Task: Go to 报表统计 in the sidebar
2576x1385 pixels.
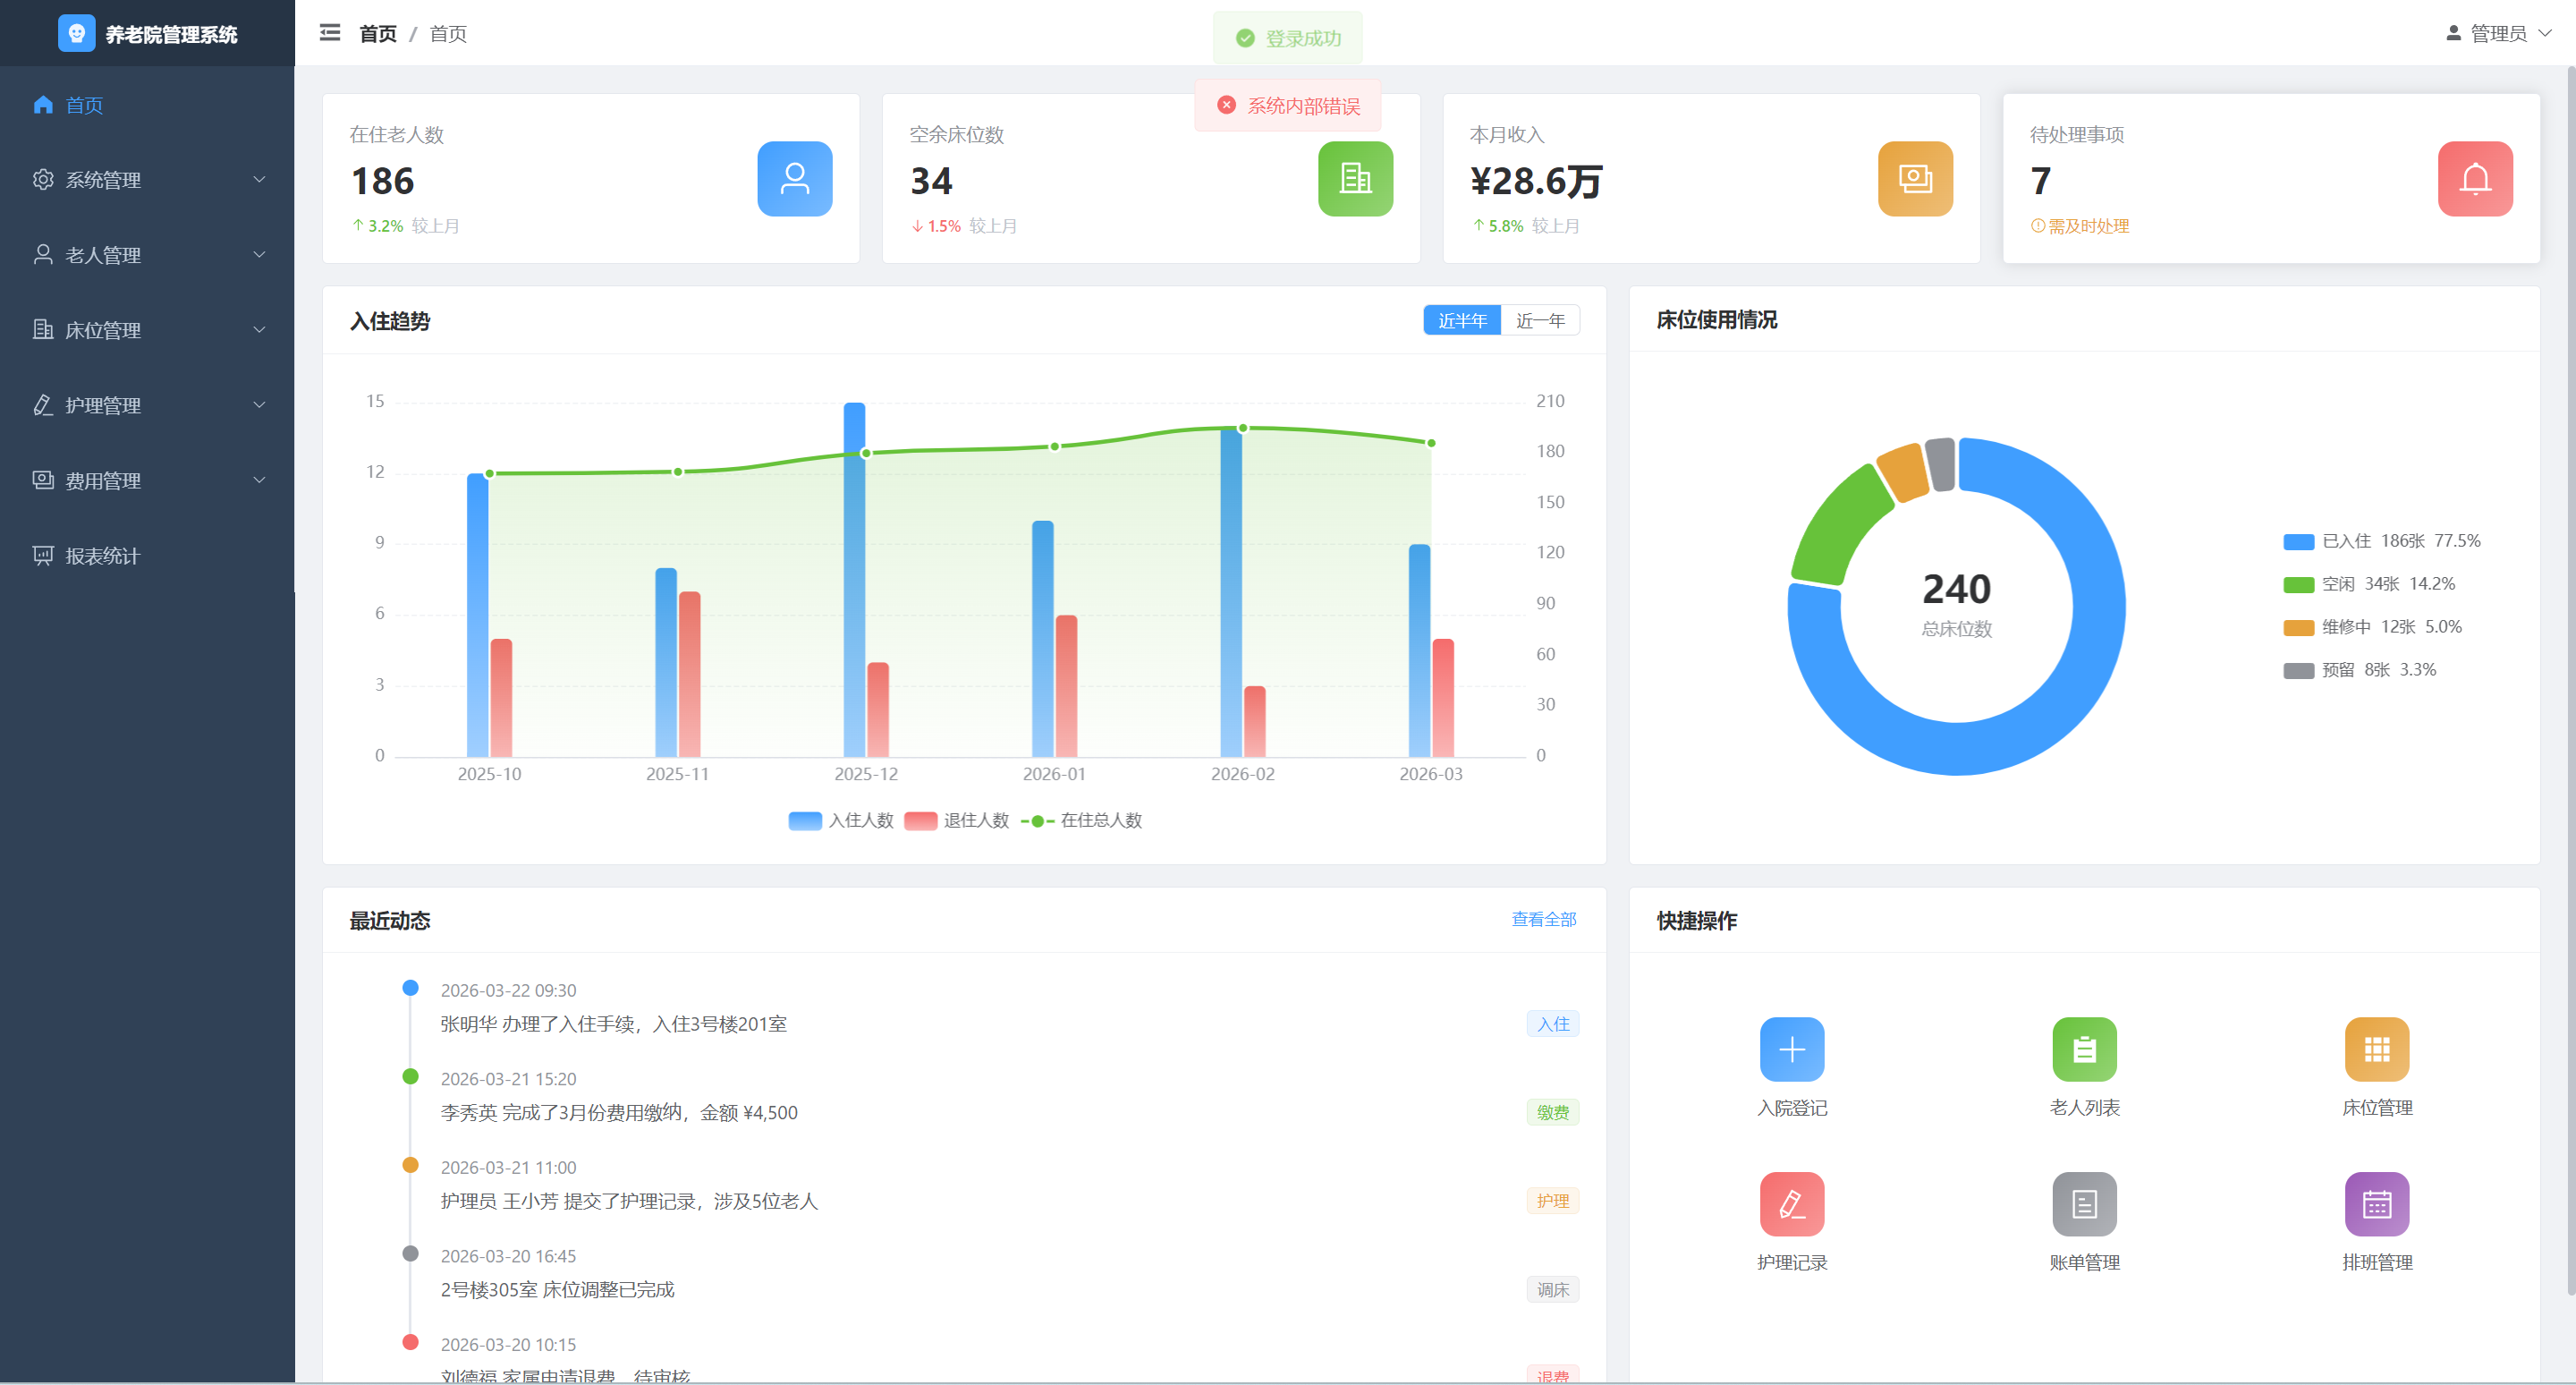Action: click(x=102, y=556)
